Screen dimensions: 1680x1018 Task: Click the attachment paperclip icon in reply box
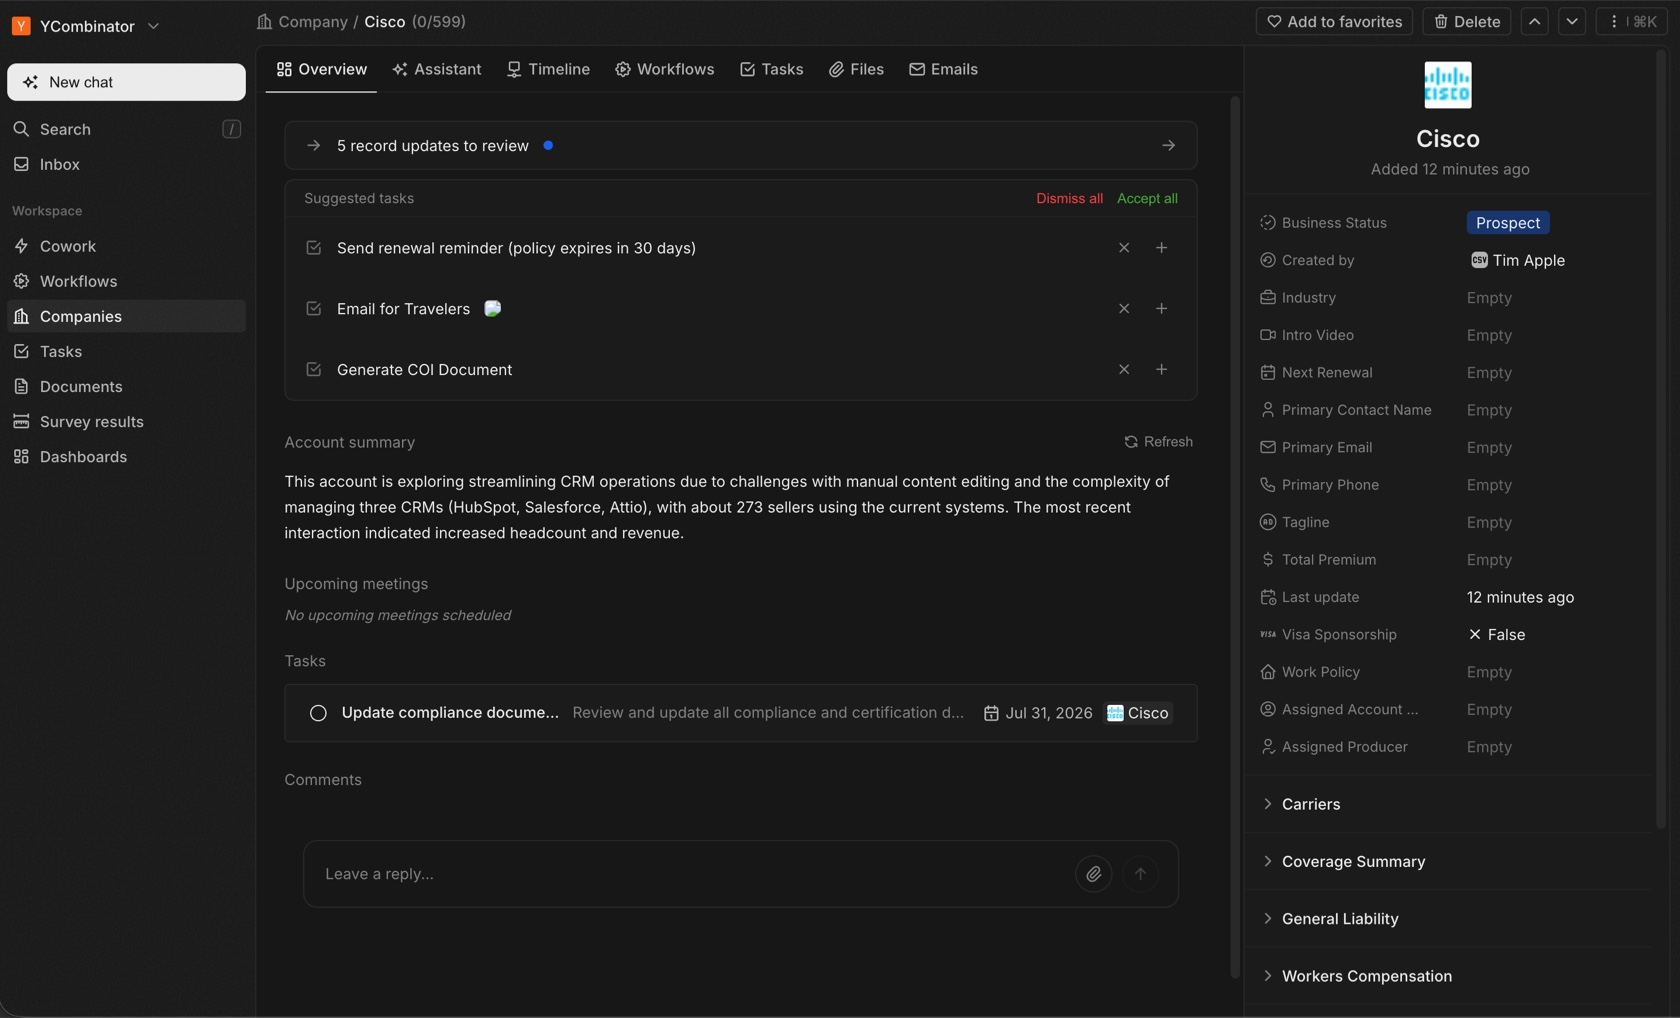pyautogui.click(x=1094, y=874)
